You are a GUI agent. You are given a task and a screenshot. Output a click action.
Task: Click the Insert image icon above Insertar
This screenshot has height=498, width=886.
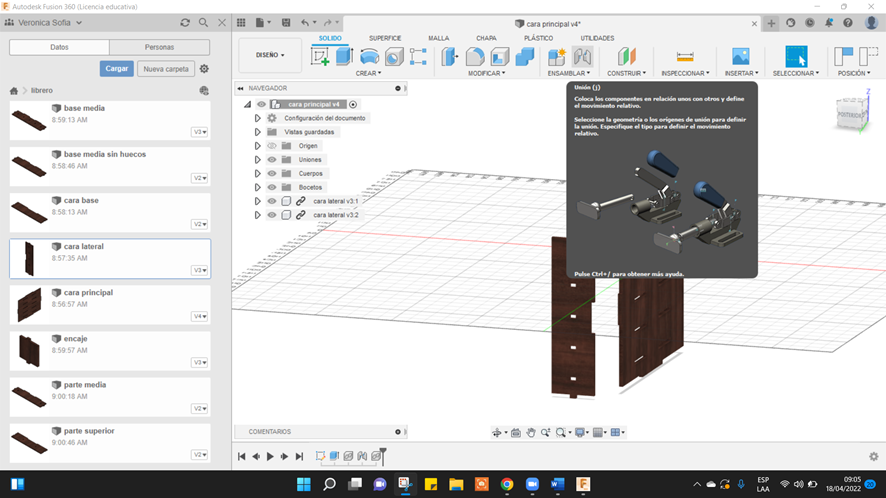[x=740, y=57]
